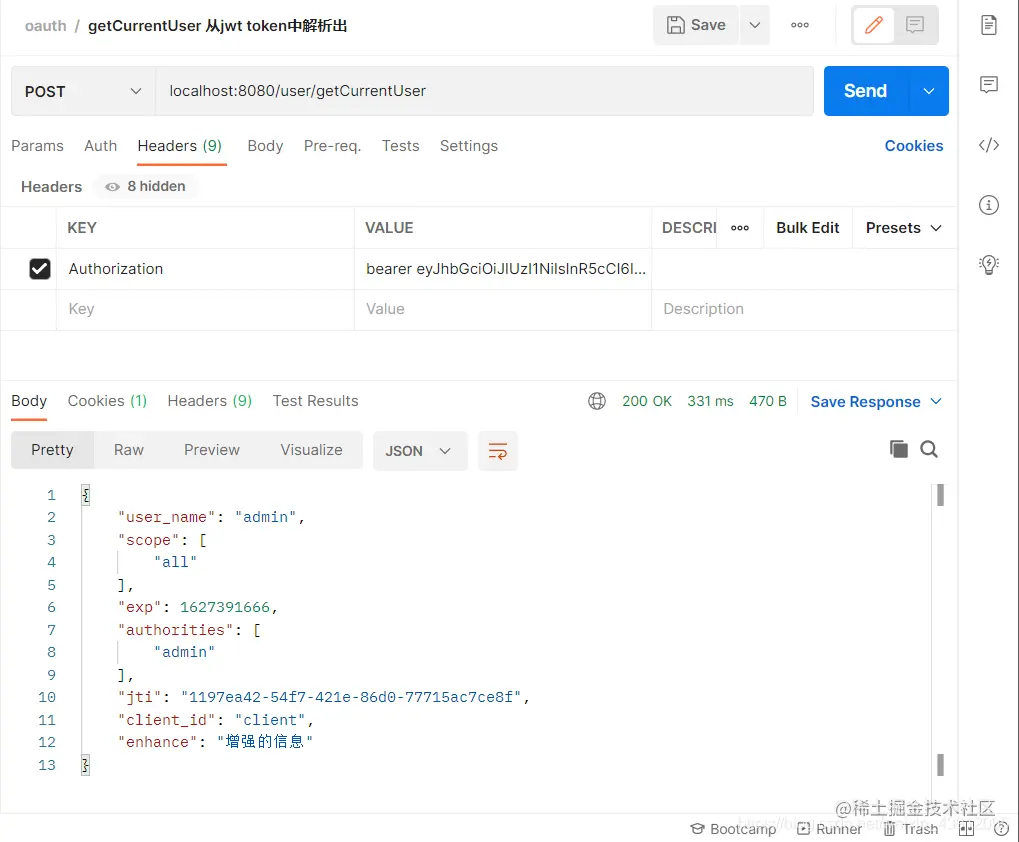Expand the Presets dropdown
Viewport: 1019px width, 842px height.
903,228
